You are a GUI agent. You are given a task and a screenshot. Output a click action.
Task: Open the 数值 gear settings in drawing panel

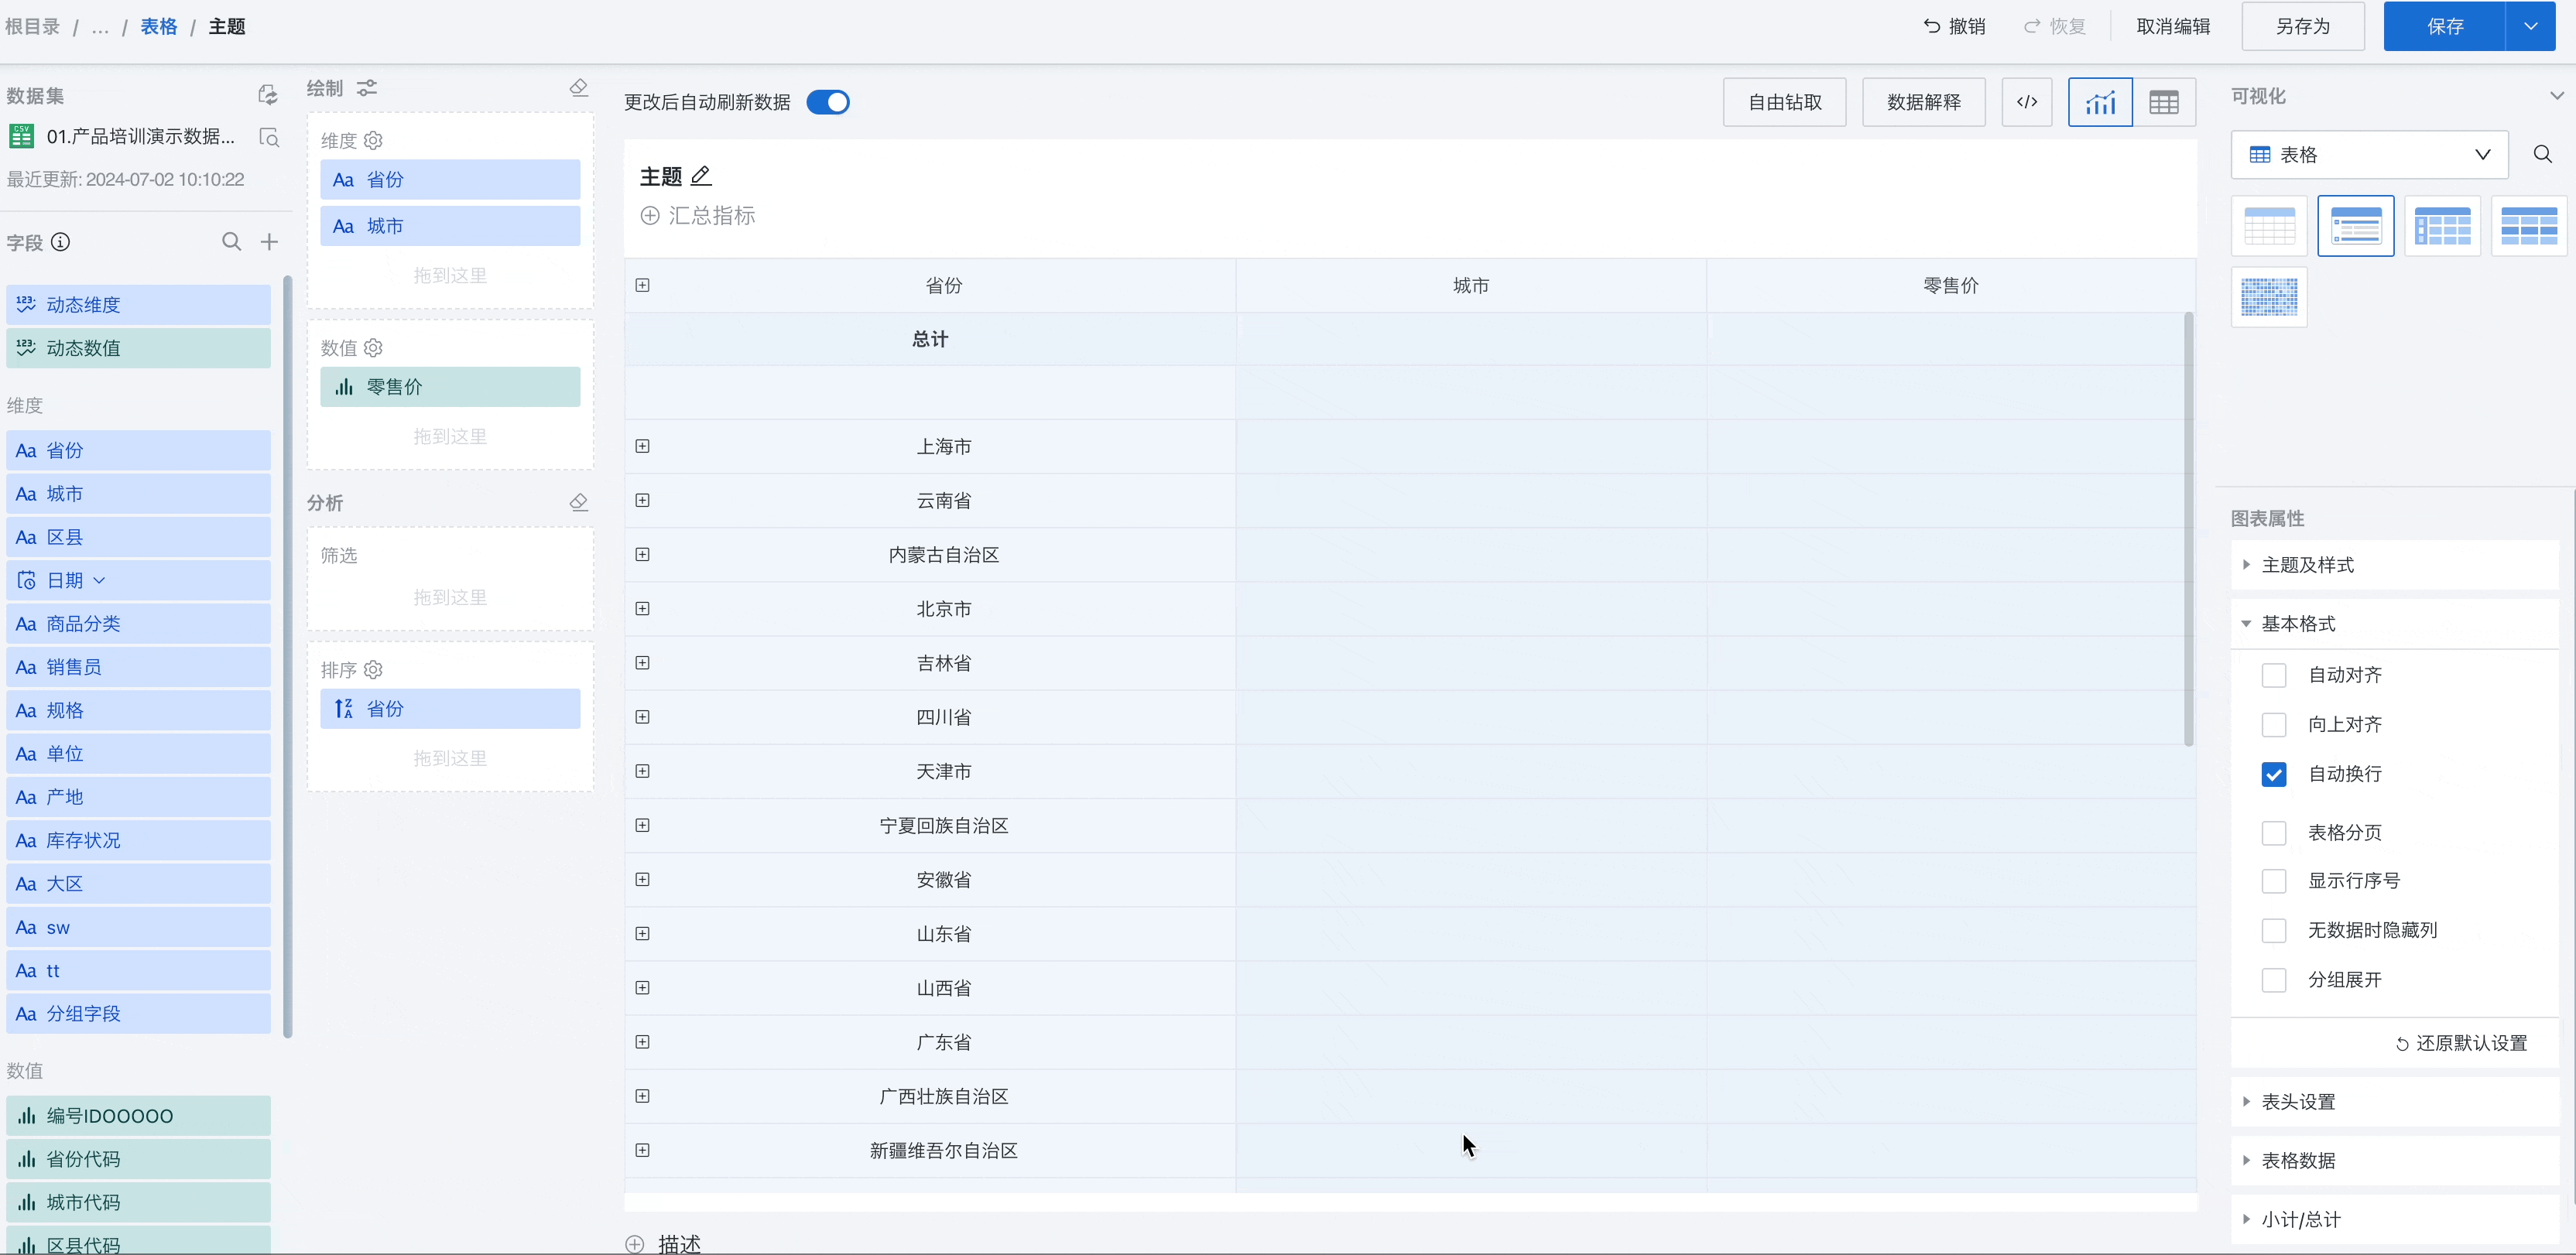click(x=374, y=348)
